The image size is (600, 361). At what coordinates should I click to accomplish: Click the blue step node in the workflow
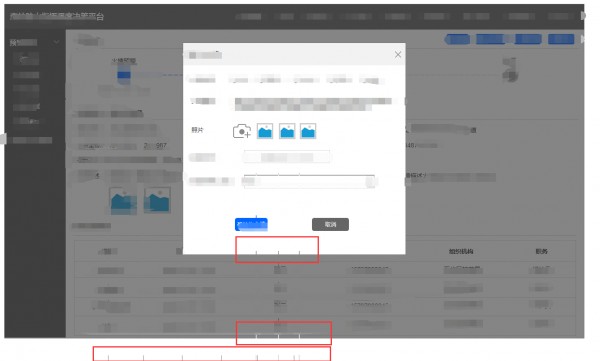click(x=124, y=75)
